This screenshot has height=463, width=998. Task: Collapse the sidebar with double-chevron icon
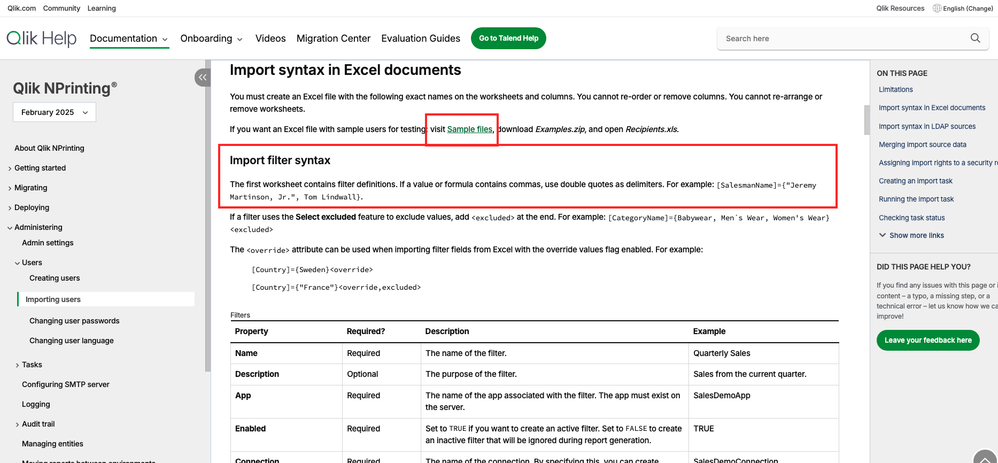(202, 77)
